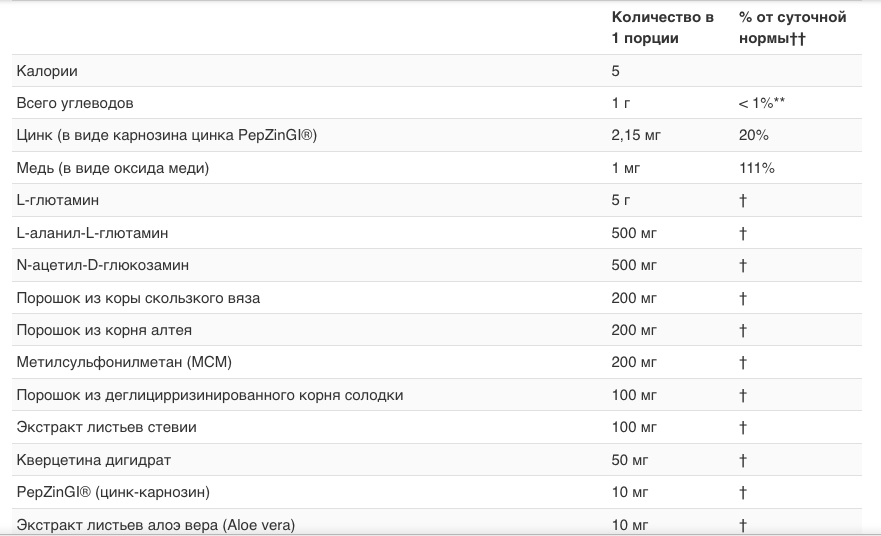The width and height of the screenshot is (881, 536).
Task: Click the 'L-глютамин' ingredient label
Action: pos(58,200)
